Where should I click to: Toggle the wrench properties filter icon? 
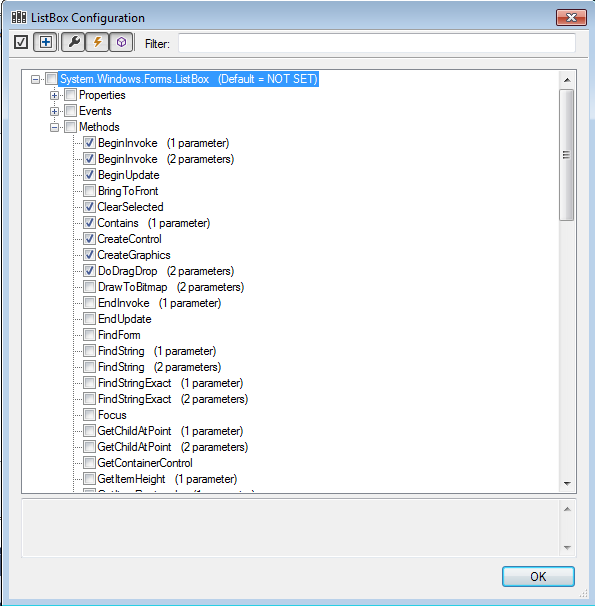73,42
